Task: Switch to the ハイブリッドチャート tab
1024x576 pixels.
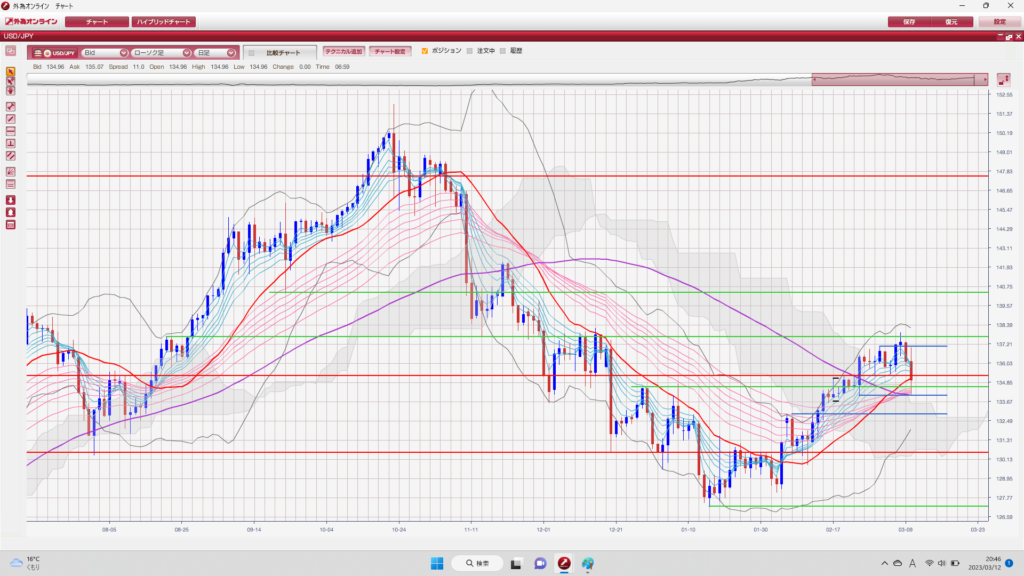Action: coord(163,22)
